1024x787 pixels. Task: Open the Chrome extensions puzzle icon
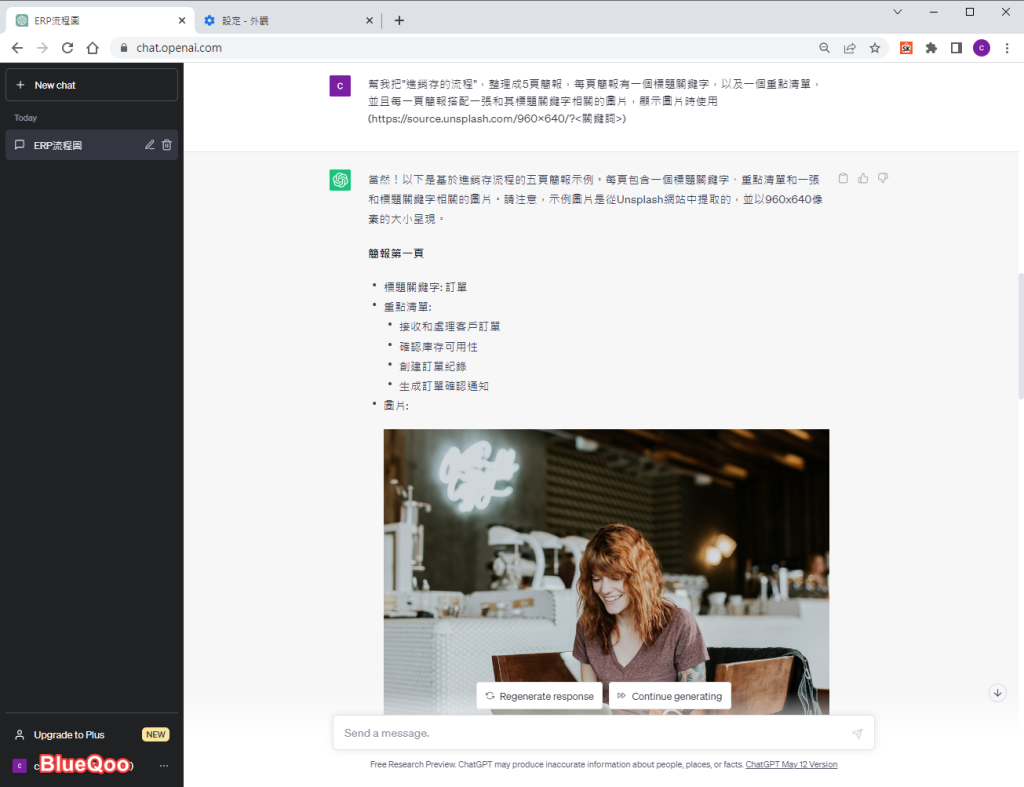[931, 47]
